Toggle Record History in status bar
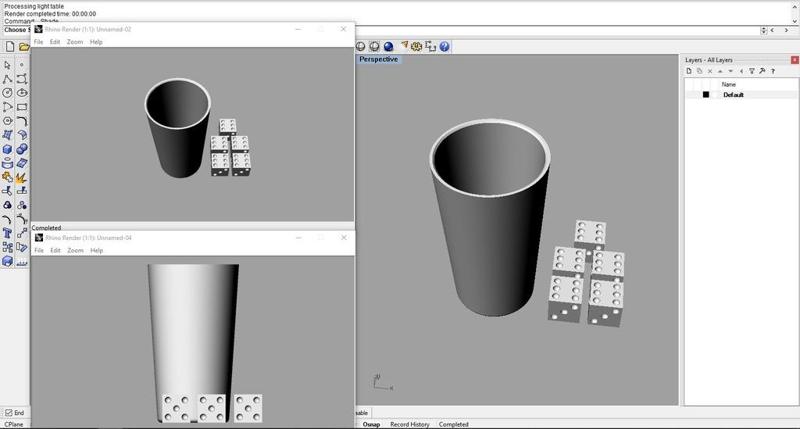 click(x=410, y=424)
